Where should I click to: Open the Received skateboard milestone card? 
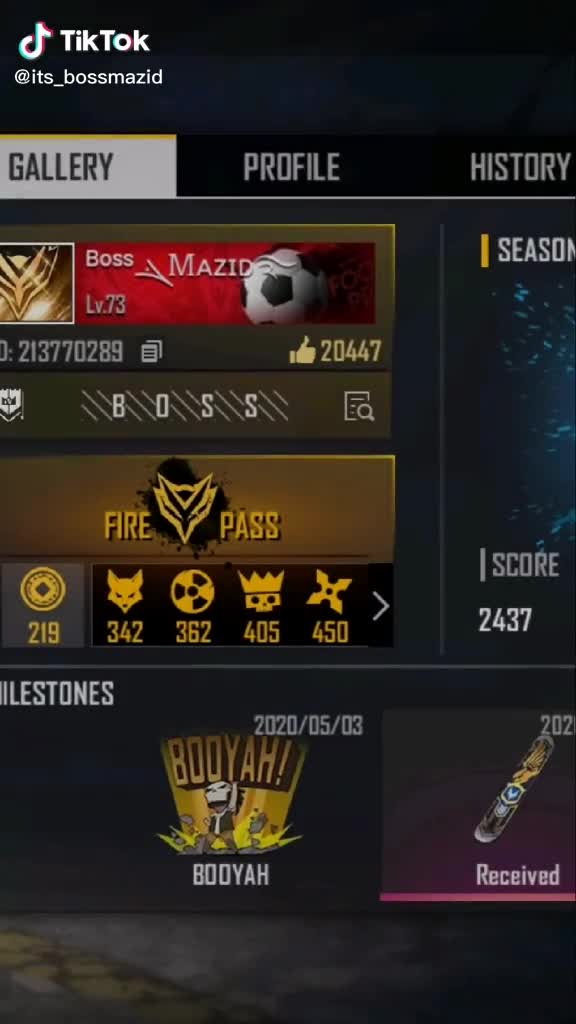[x=477, y=805]
